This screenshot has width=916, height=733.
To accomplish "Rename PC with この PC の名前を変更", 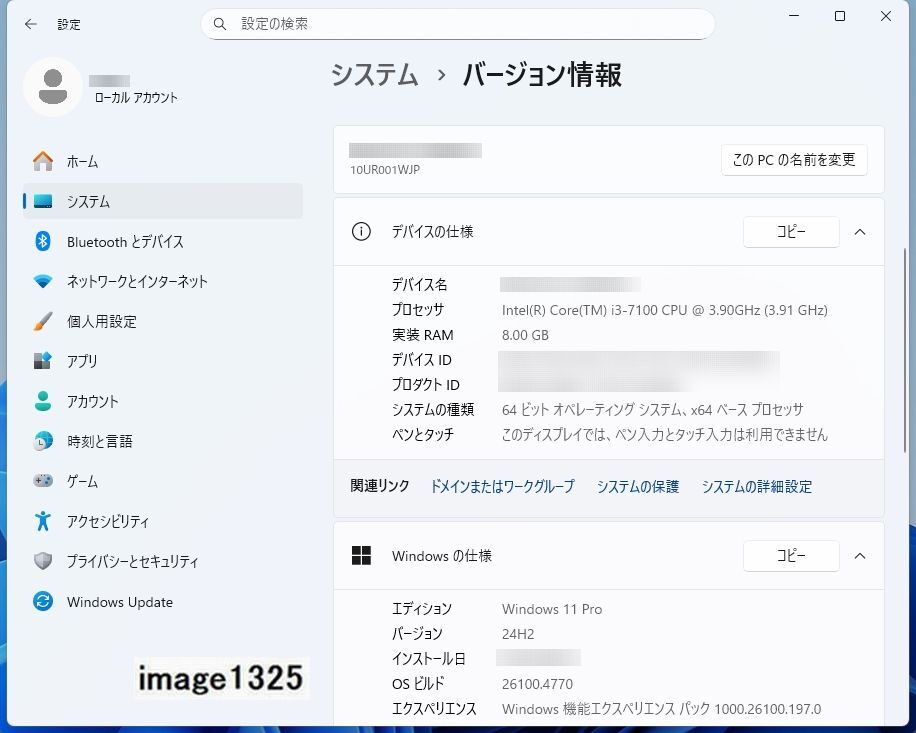I will click(x=794, y=160).
